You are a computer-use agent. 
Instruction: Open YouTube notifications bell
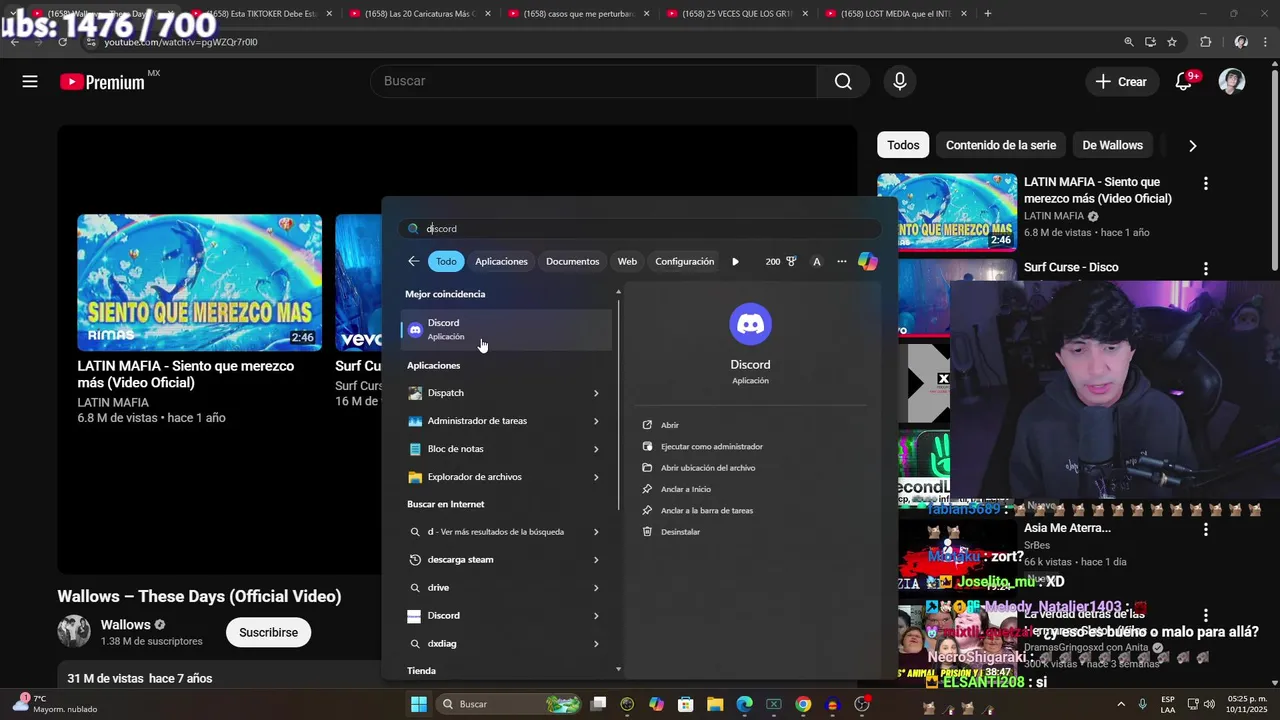click(1184, 82)
